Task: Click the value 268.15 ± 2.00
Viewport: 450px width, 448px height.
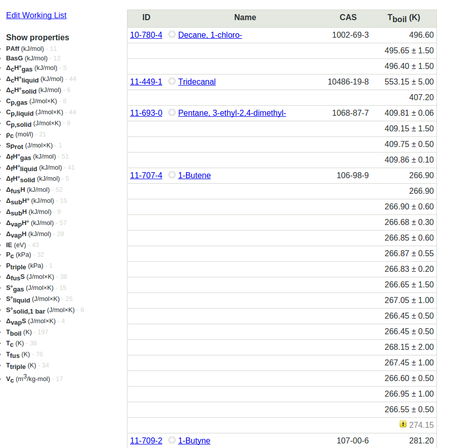Action: [409, 347]
